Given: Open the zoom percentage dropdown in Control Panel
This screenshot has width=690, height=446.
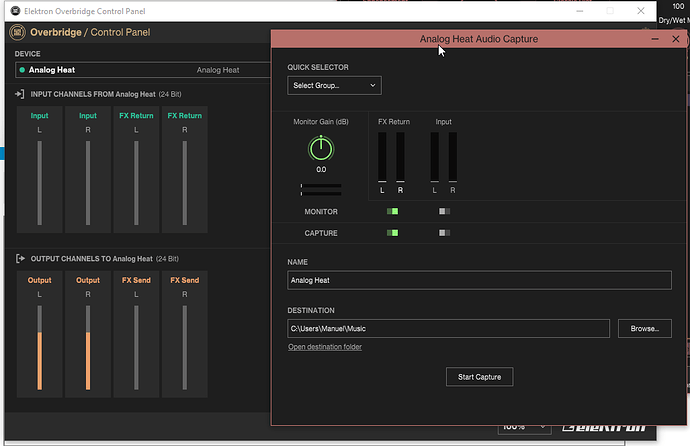Looking at the screenshot, I should point(524,427).
